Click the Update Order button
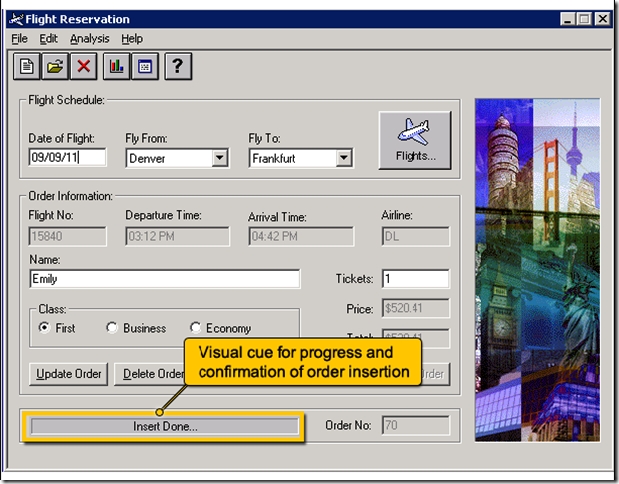The height and width of the screenshot is (484, 619). [68, 374]
